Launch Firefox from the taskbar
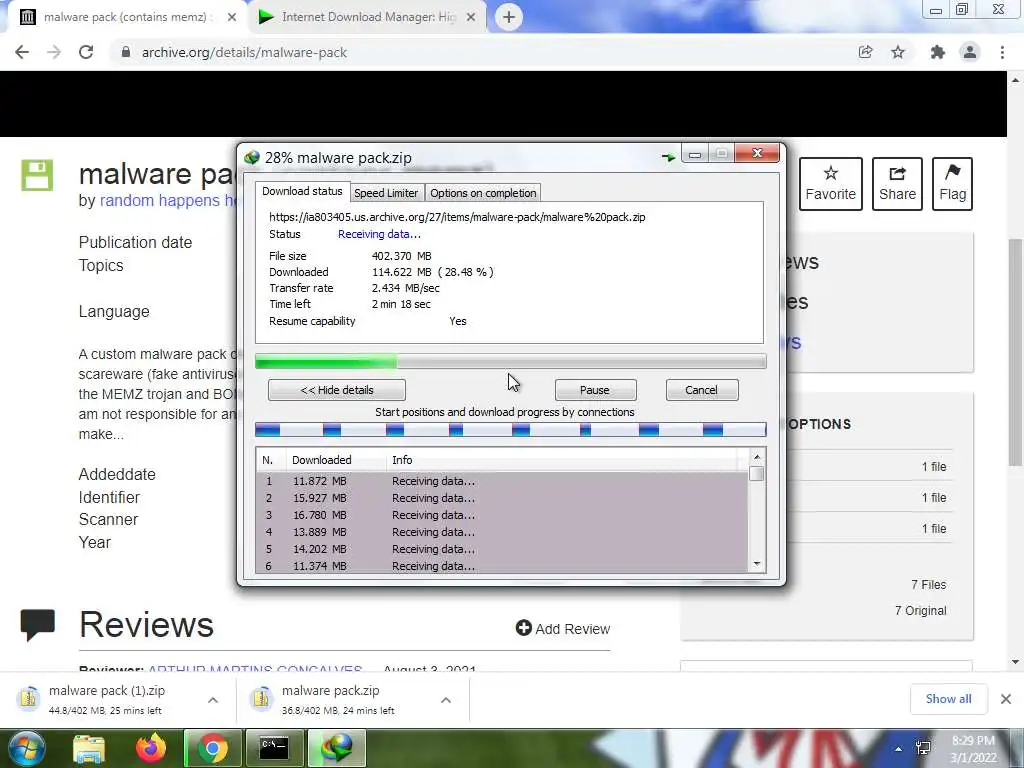The width and height of the screenshot is (1024, 768). point(151,748)
